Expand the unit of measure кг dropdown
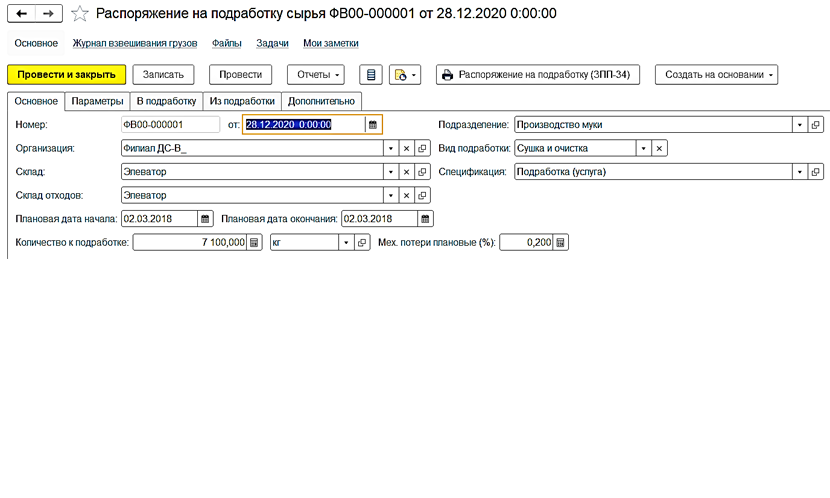Image resolution: width=830 pixels, height=498 pixels. [x=346, y=242]
